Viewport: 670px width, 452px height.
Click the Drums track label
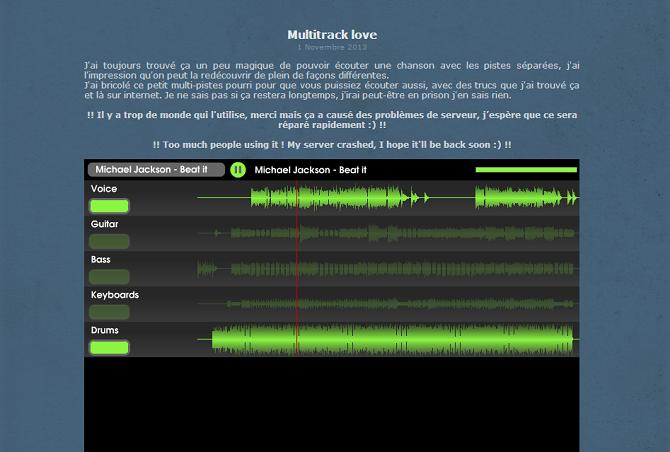point(105,330)
